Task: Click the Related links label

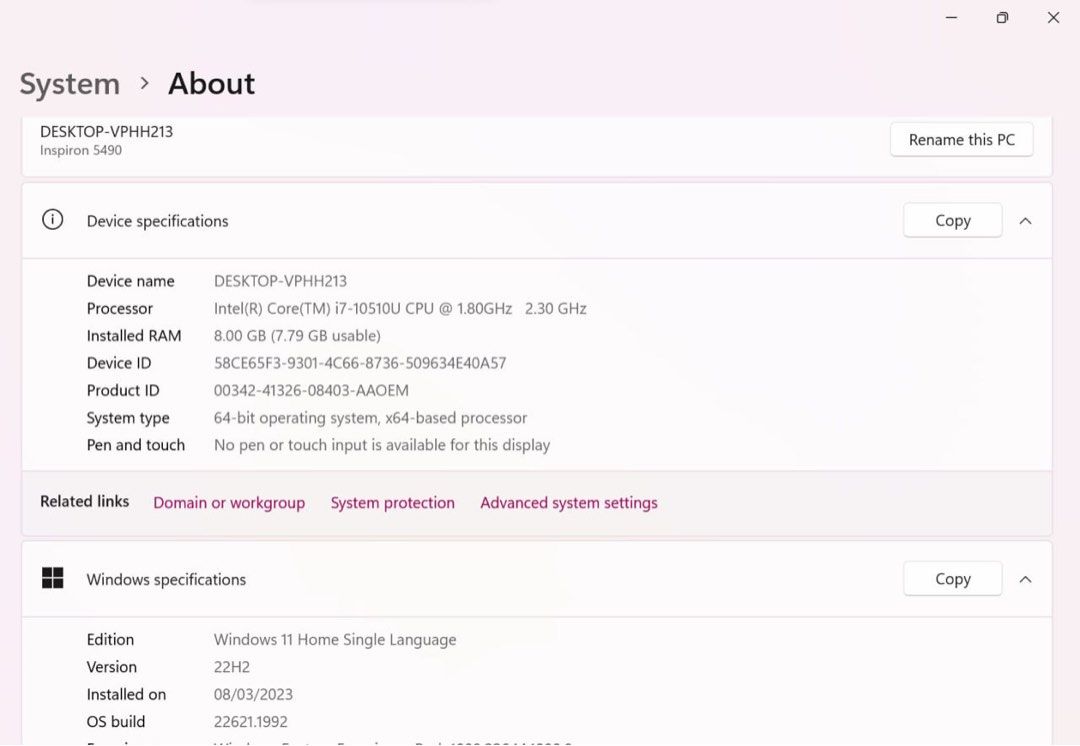Action: click(x=85, y=501)
